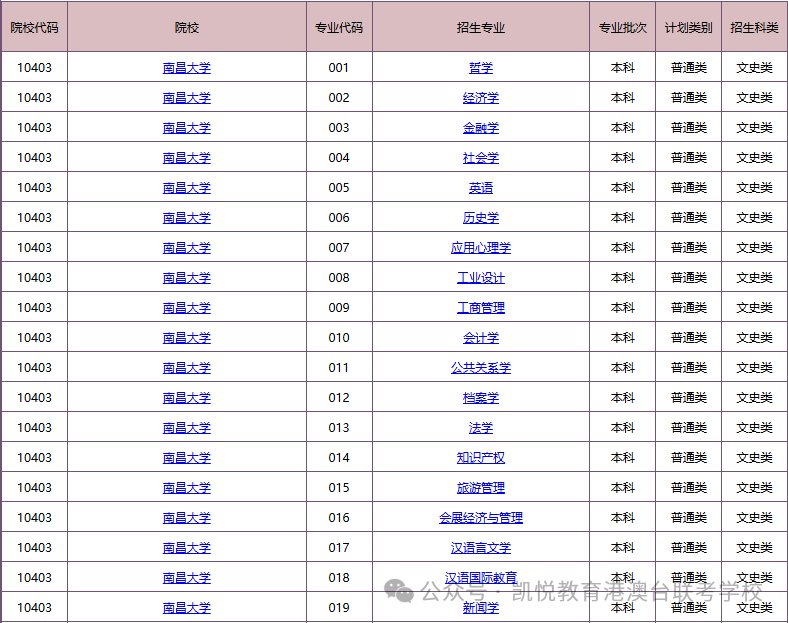
Task: Select the 知识产权 major link
Action: coord(481,458)
